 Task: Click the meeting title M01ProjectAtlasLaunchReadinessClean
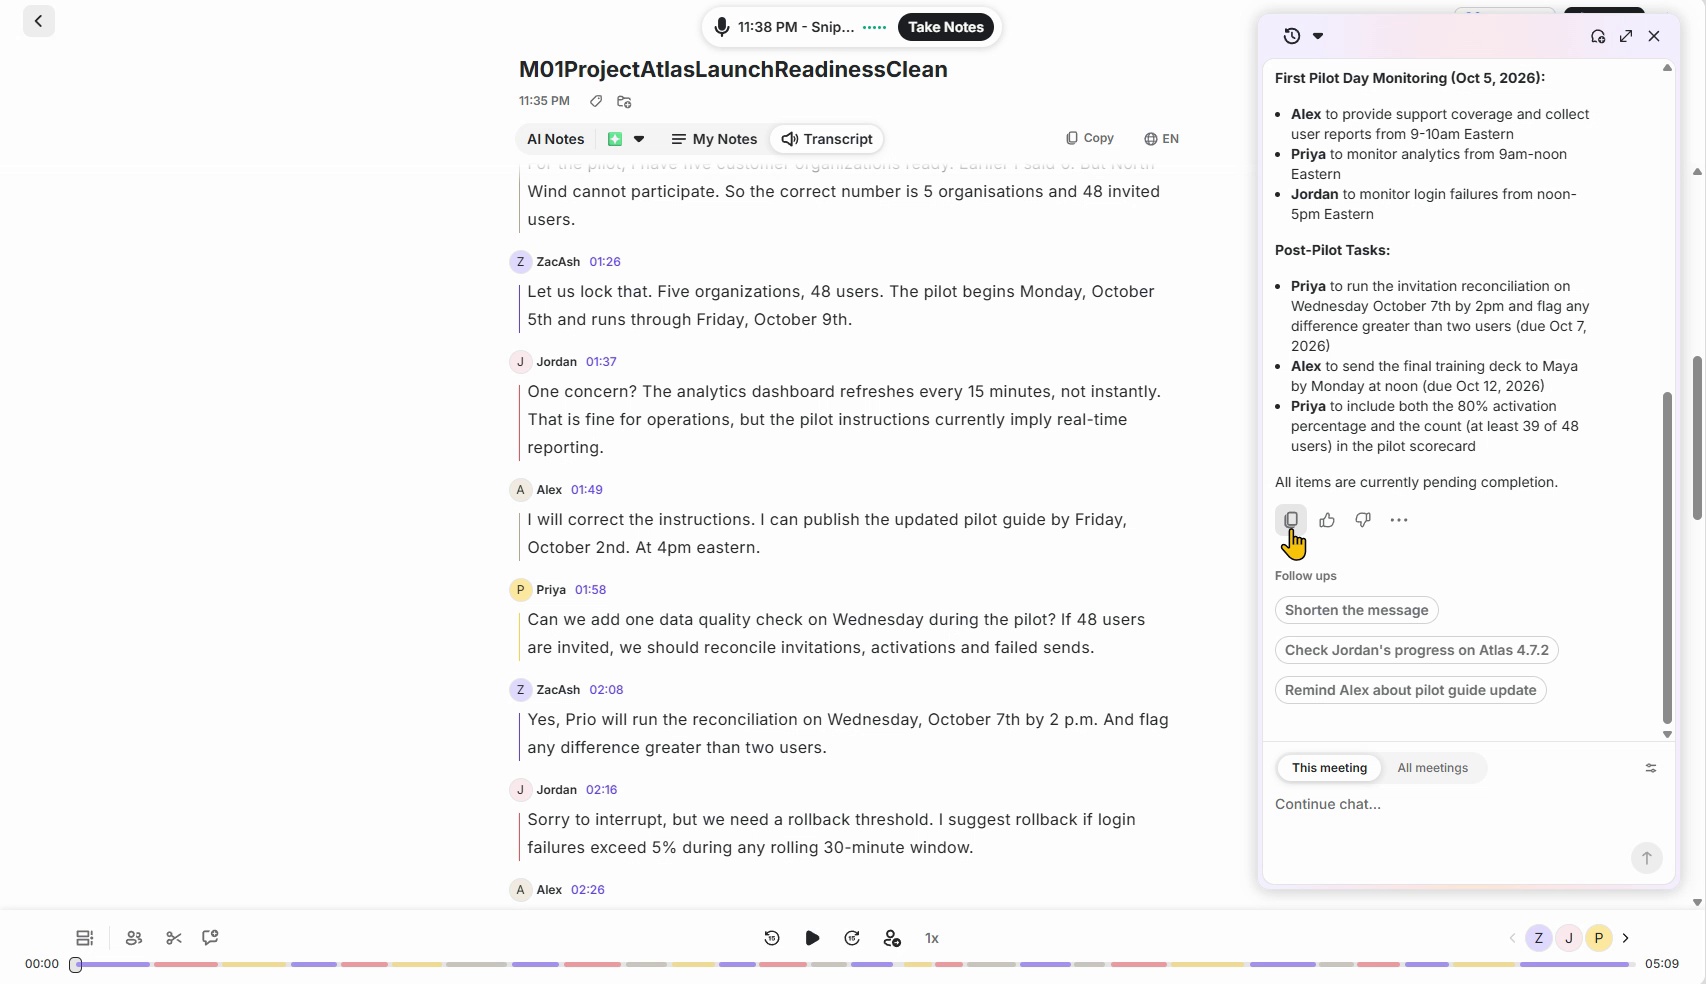(x=733, y=69)
